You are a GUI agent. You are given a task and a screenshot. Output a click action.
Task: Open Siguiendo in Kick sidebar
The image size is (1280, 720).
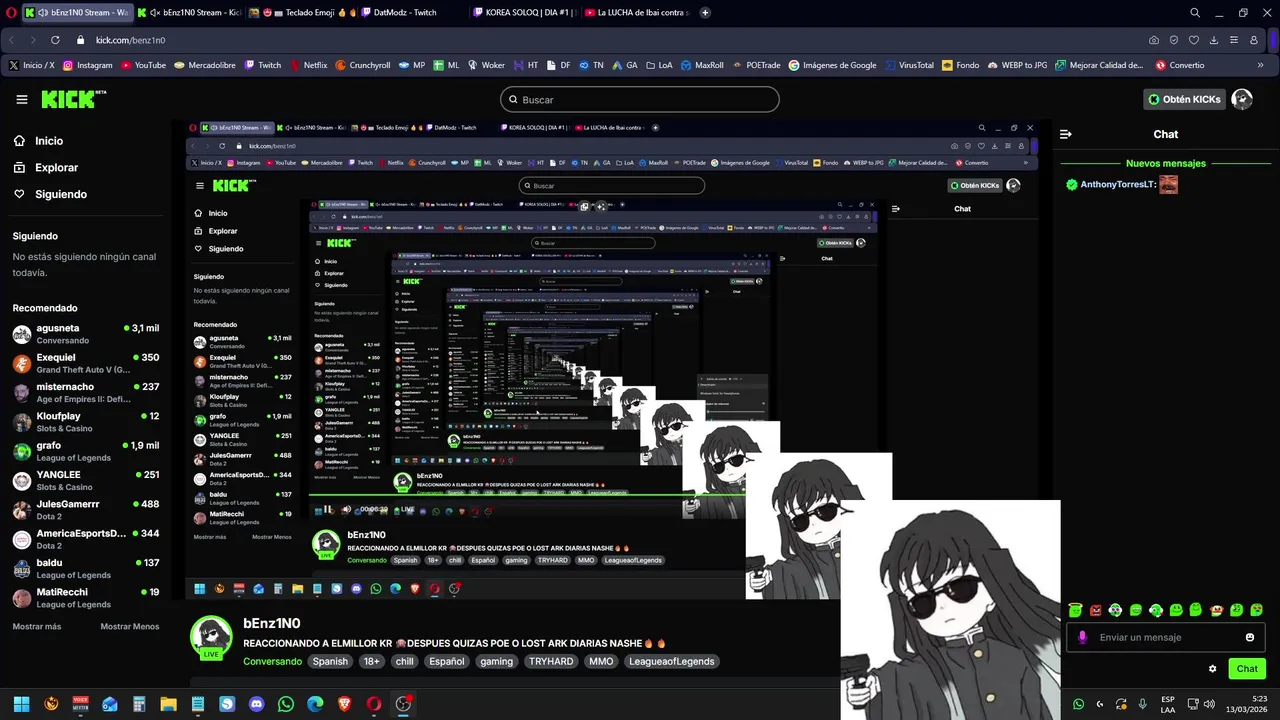coord(61,194)
